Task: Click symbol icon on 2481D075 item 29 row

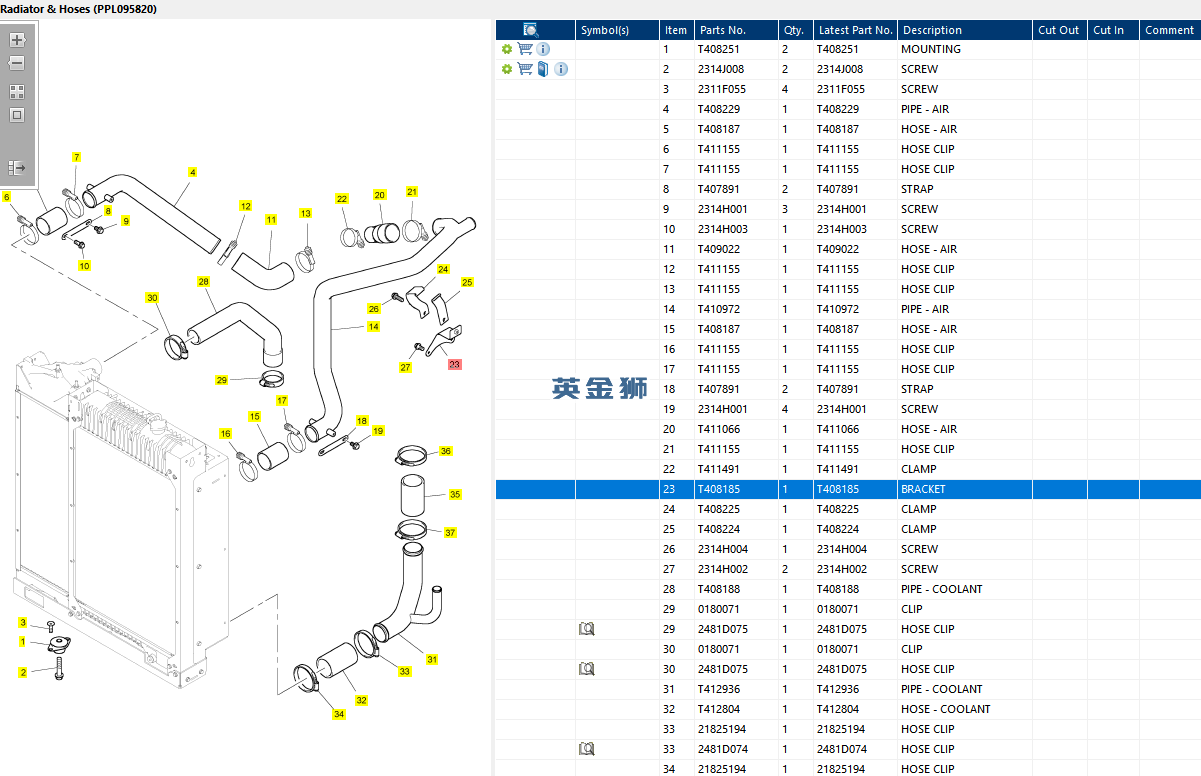Action: click(x=587, y=629)
